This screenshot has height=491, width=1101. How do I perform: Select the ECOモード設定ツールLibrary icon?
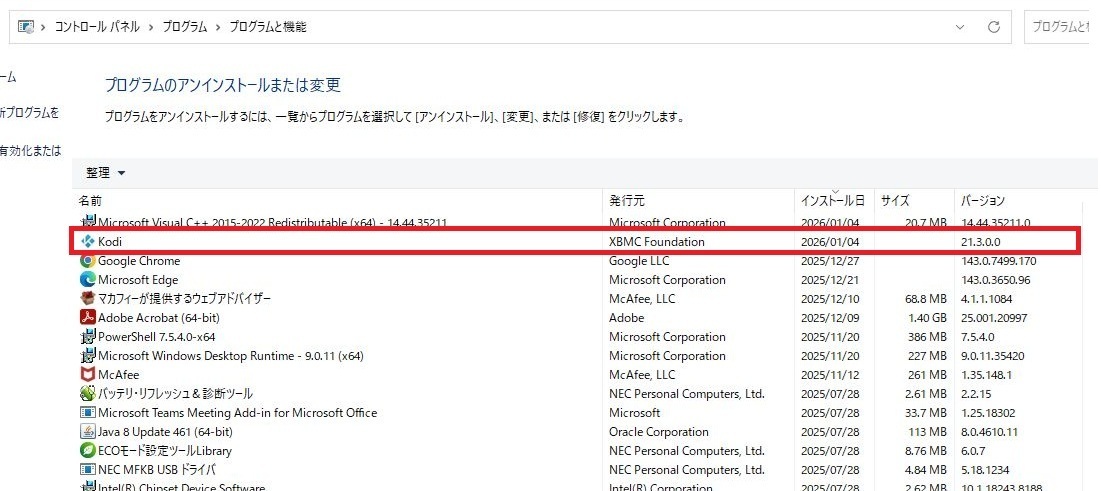coord(88,451)
